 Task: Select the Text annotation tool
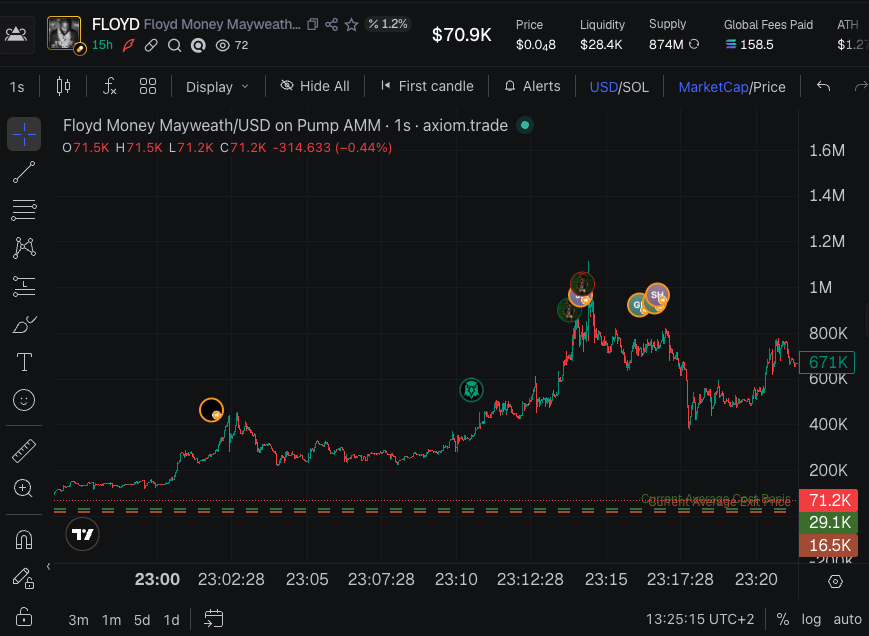click(x=24, y=362)
